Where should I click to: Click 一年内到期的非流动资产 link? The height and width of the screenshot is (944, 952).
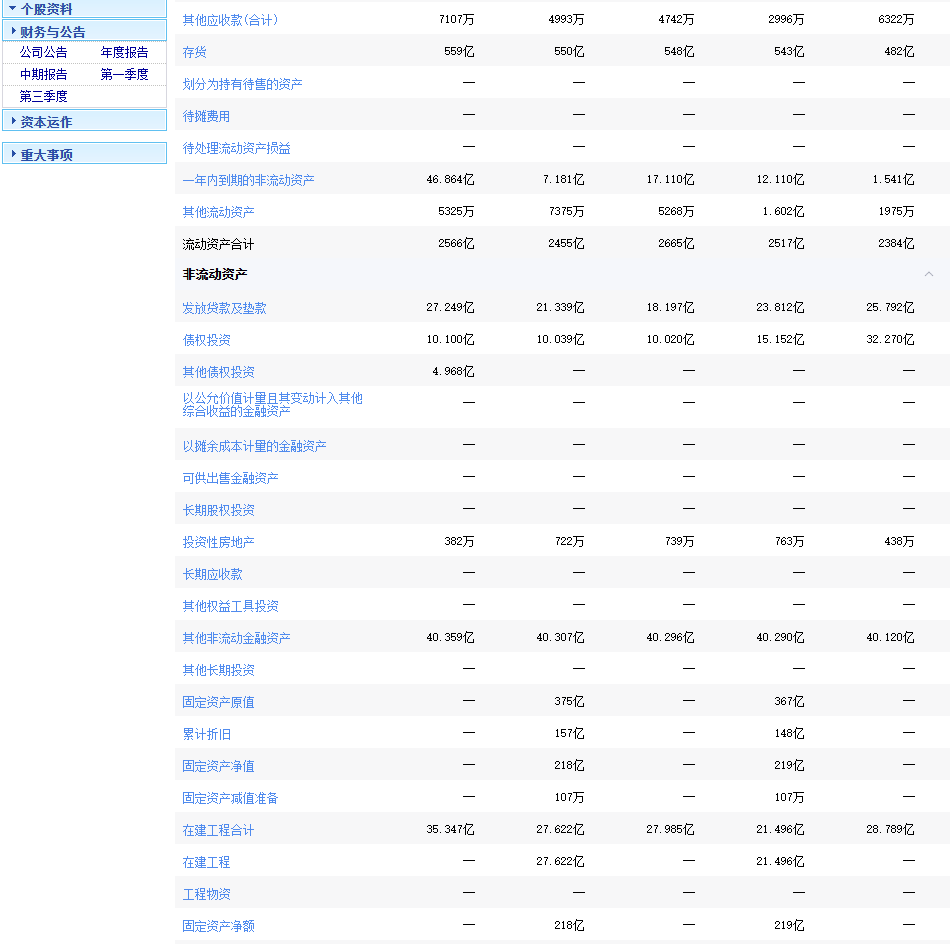[x=248, y=180]
